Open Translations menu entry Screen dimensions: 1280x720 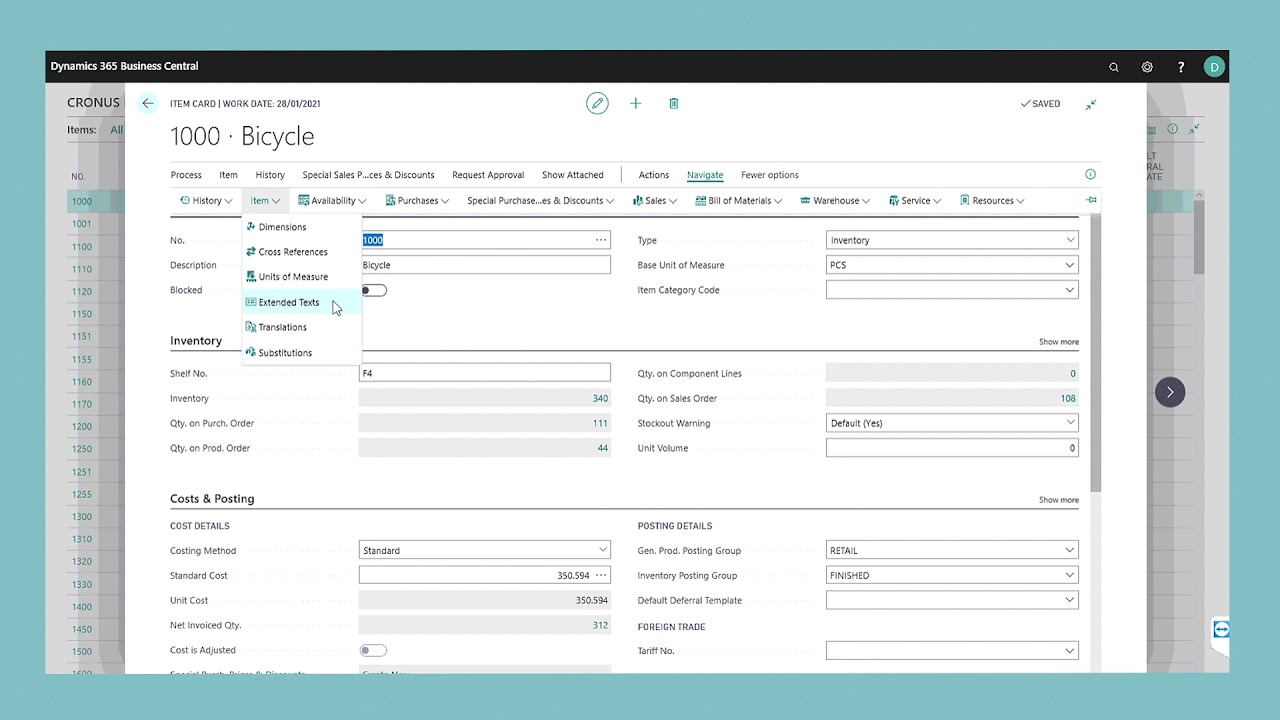301,327
